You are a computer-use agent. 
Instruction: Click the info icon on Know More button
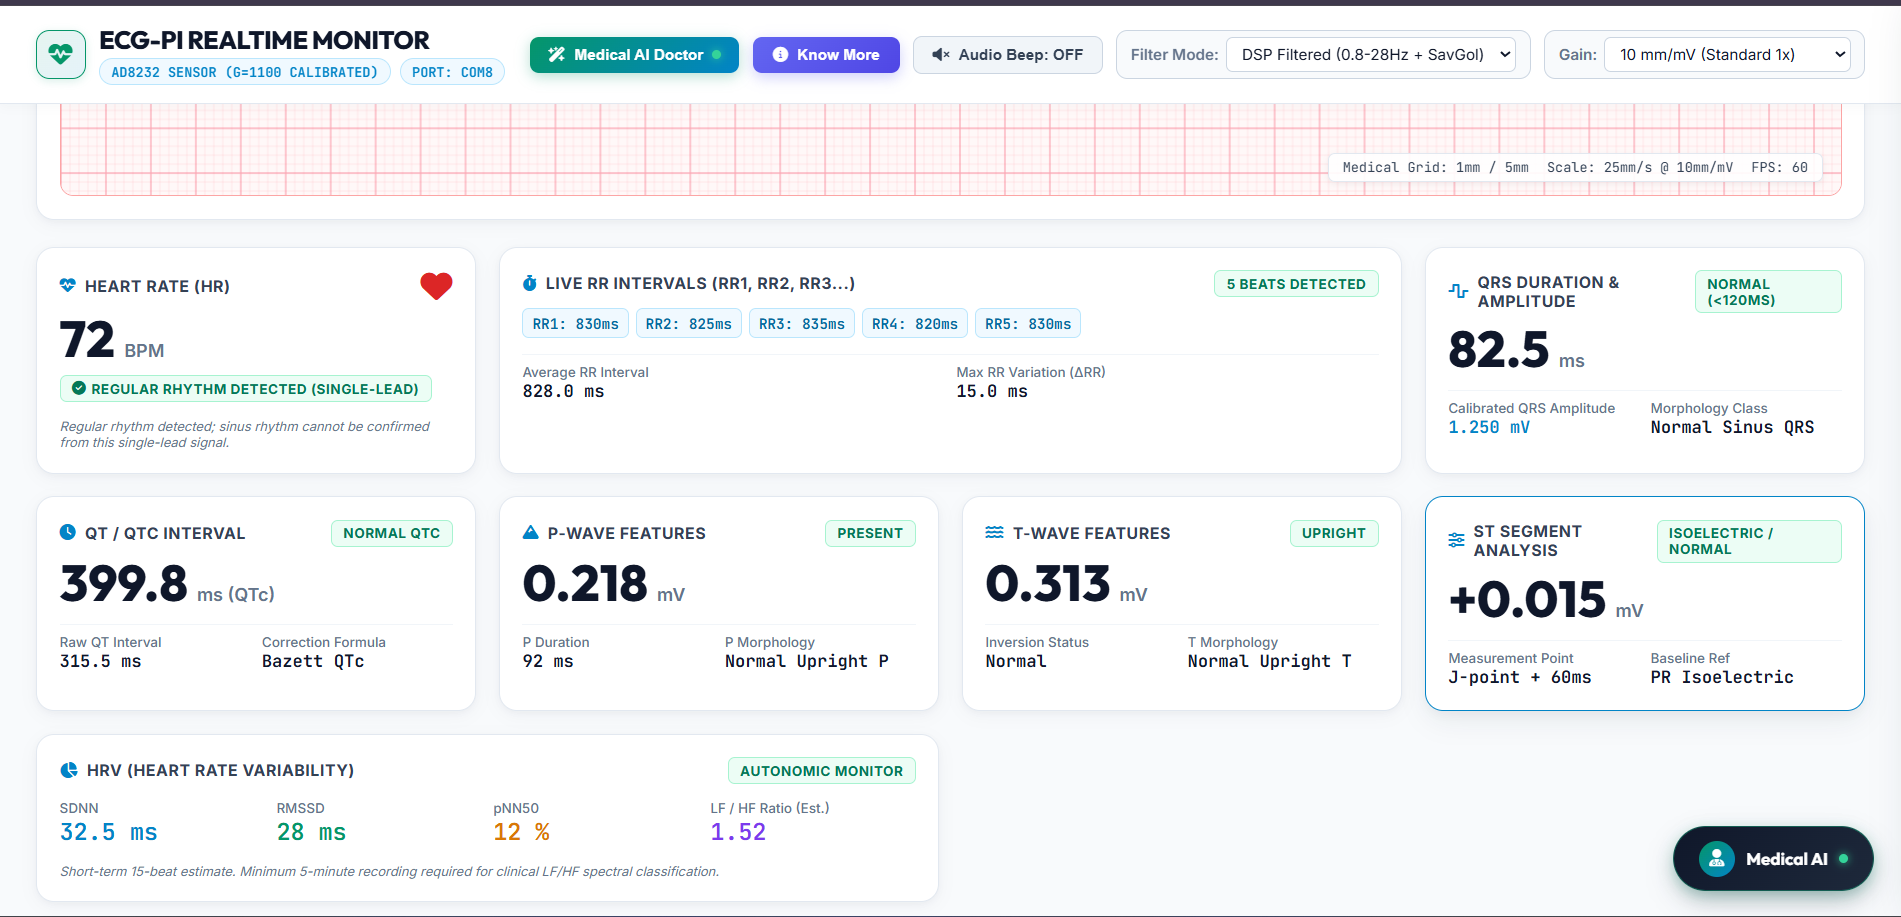click(x=781, y=55)
